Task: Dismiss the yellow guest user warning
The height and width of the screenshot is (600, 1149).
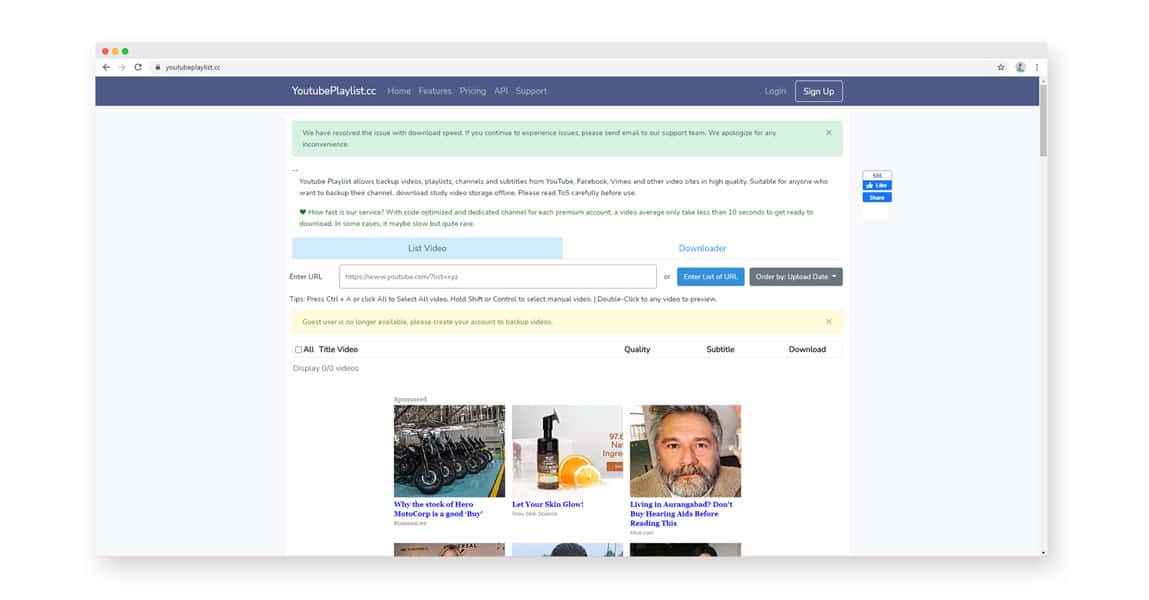Action: [x=829, y=322]
